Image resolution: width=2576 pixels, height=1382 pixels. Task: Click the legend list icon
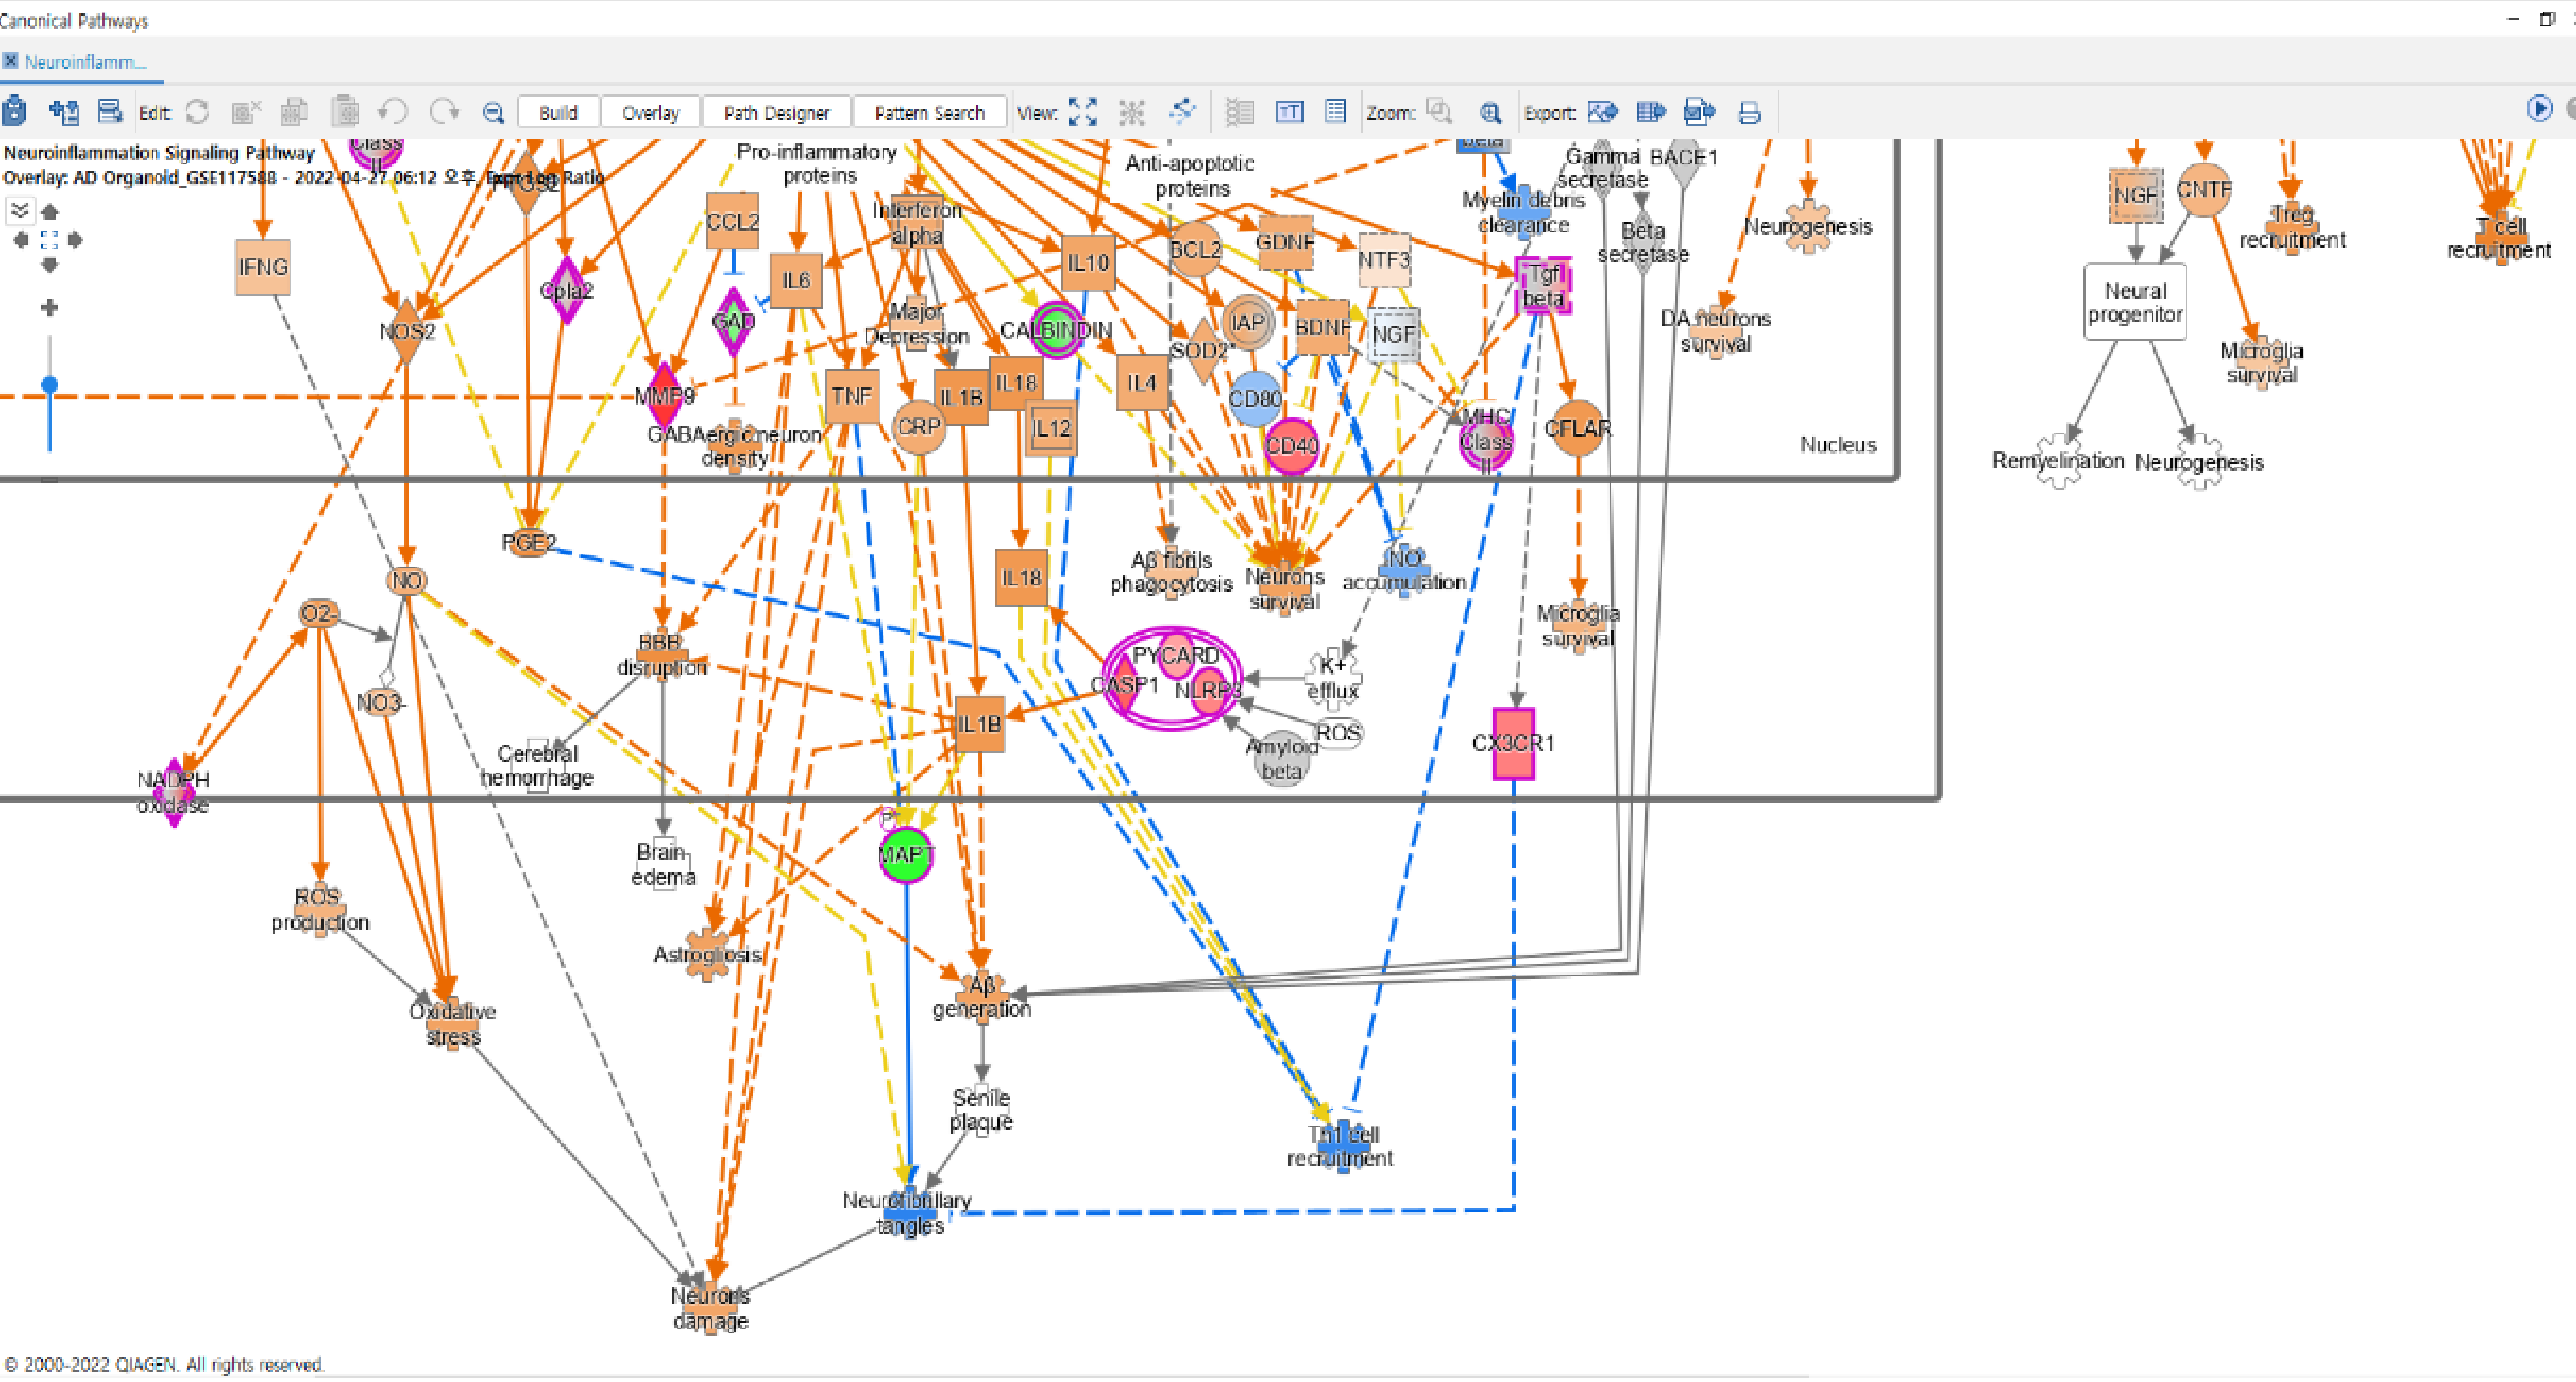pos(1335,111)
